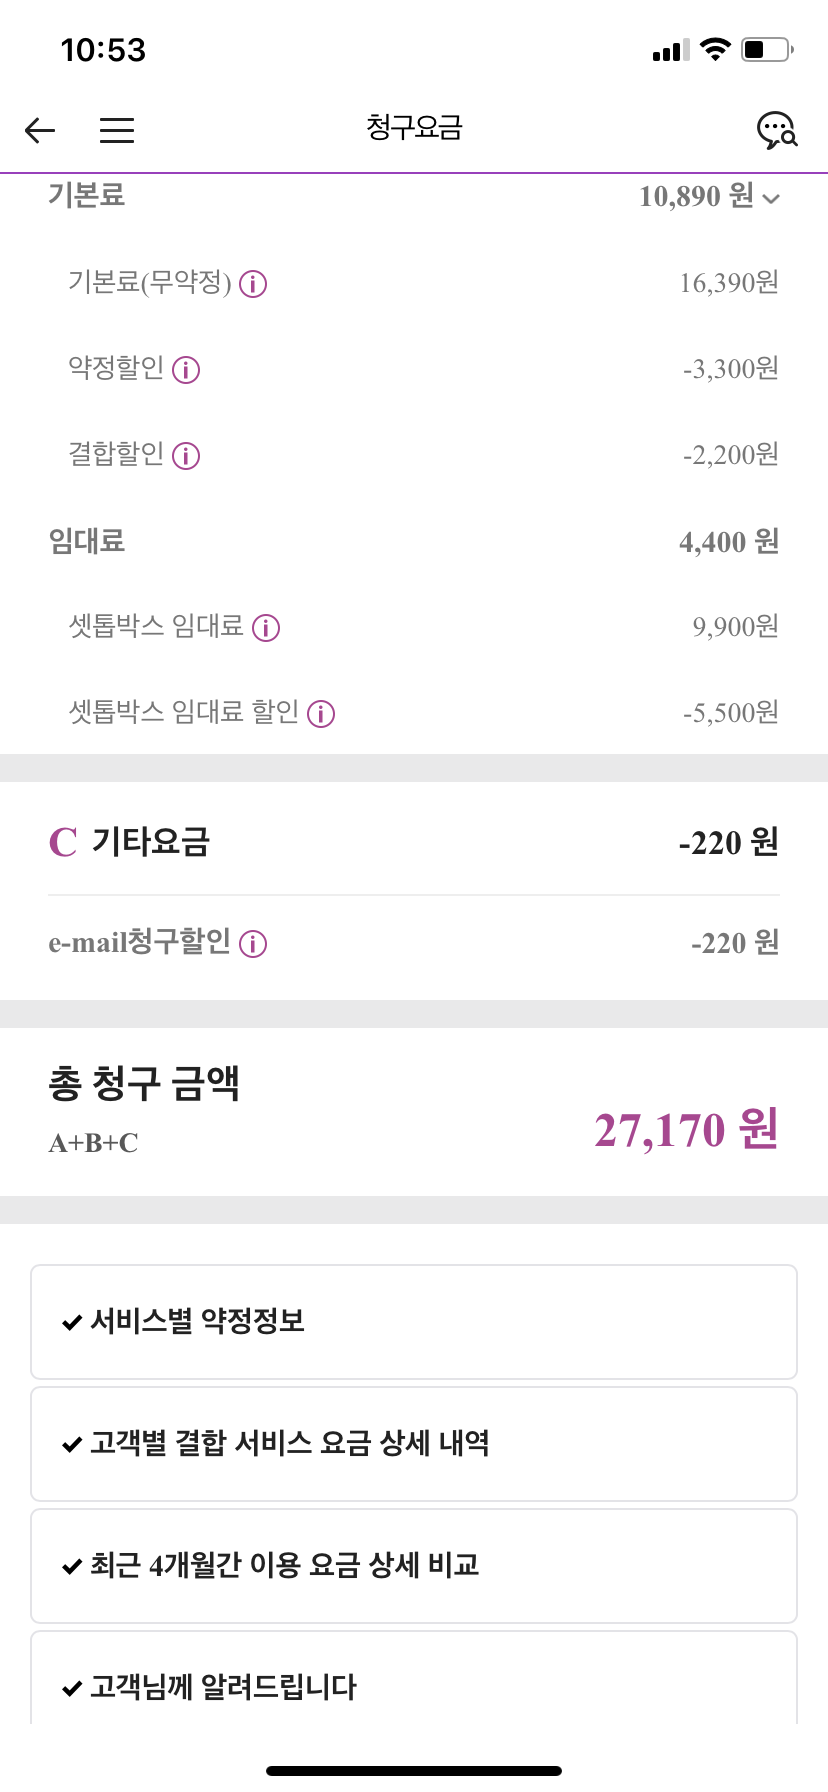Show info for 기본료(무약정)

(x=253, y=285)
